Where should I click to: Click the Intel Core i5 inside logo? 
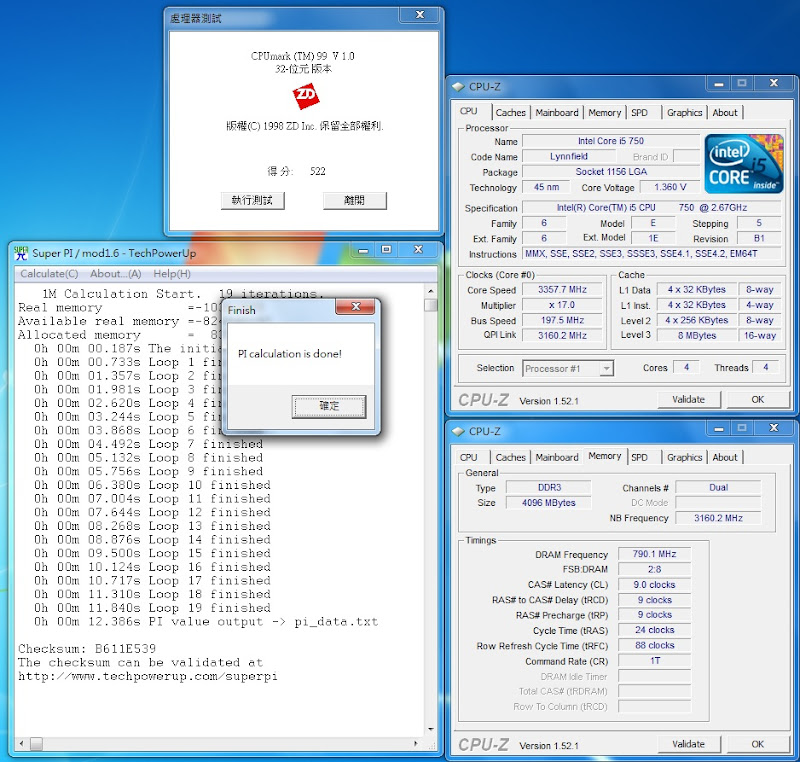744,163
